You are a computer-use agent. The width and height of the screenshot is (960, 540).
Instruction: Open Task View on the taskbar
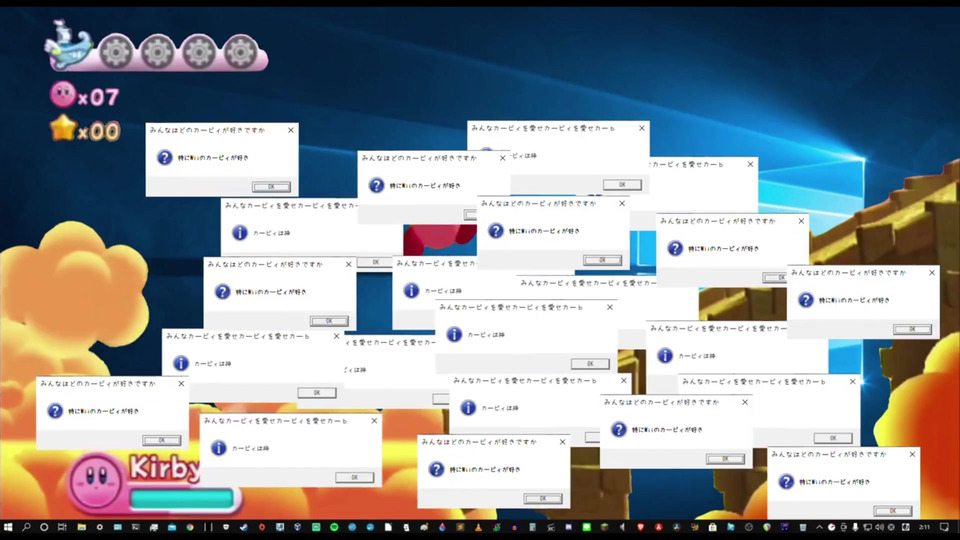point(62,527)
